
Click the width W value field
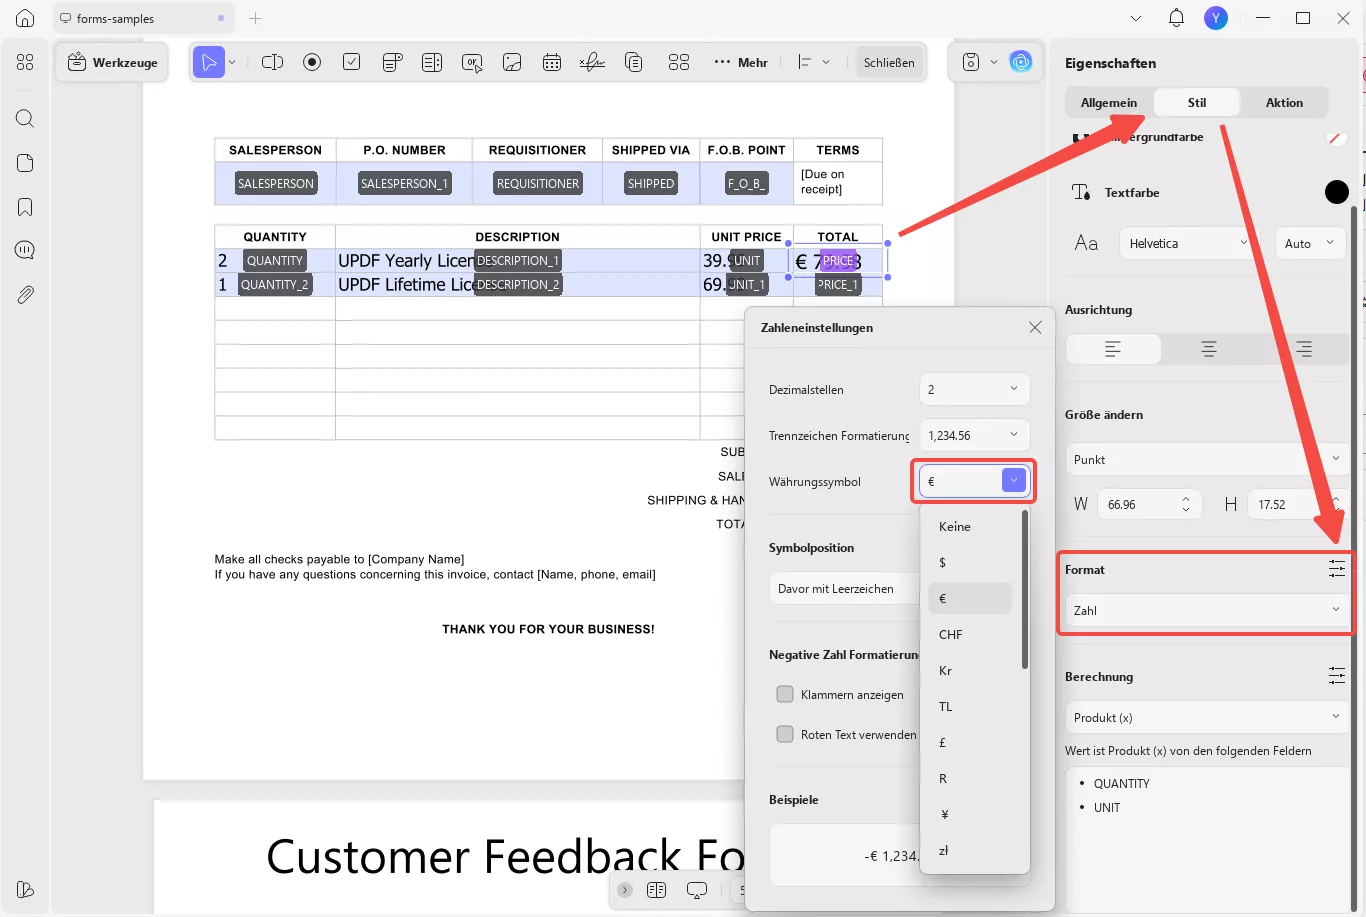[x=1148, y=504]
